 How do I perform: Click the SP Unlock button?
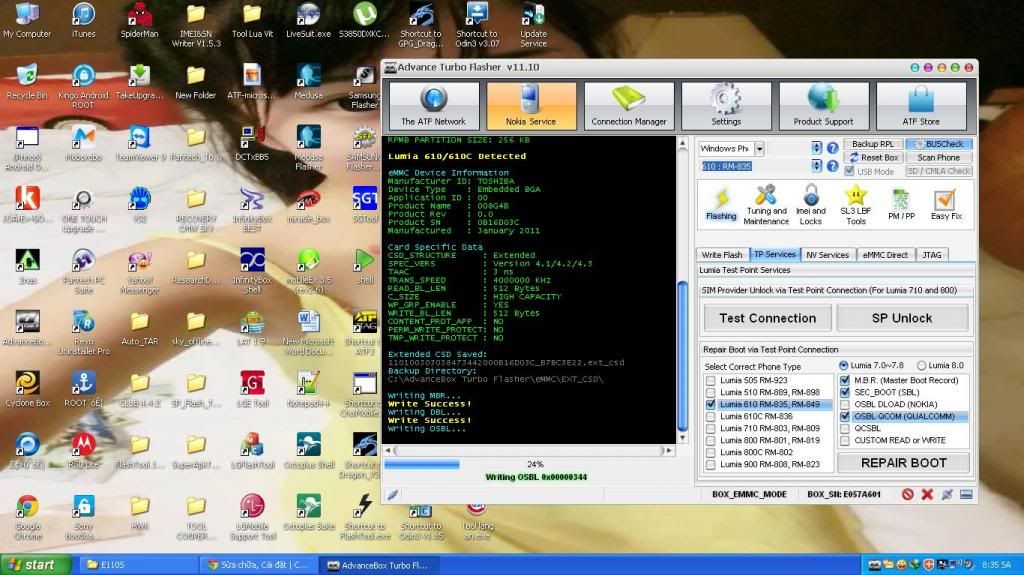[902, 318]
